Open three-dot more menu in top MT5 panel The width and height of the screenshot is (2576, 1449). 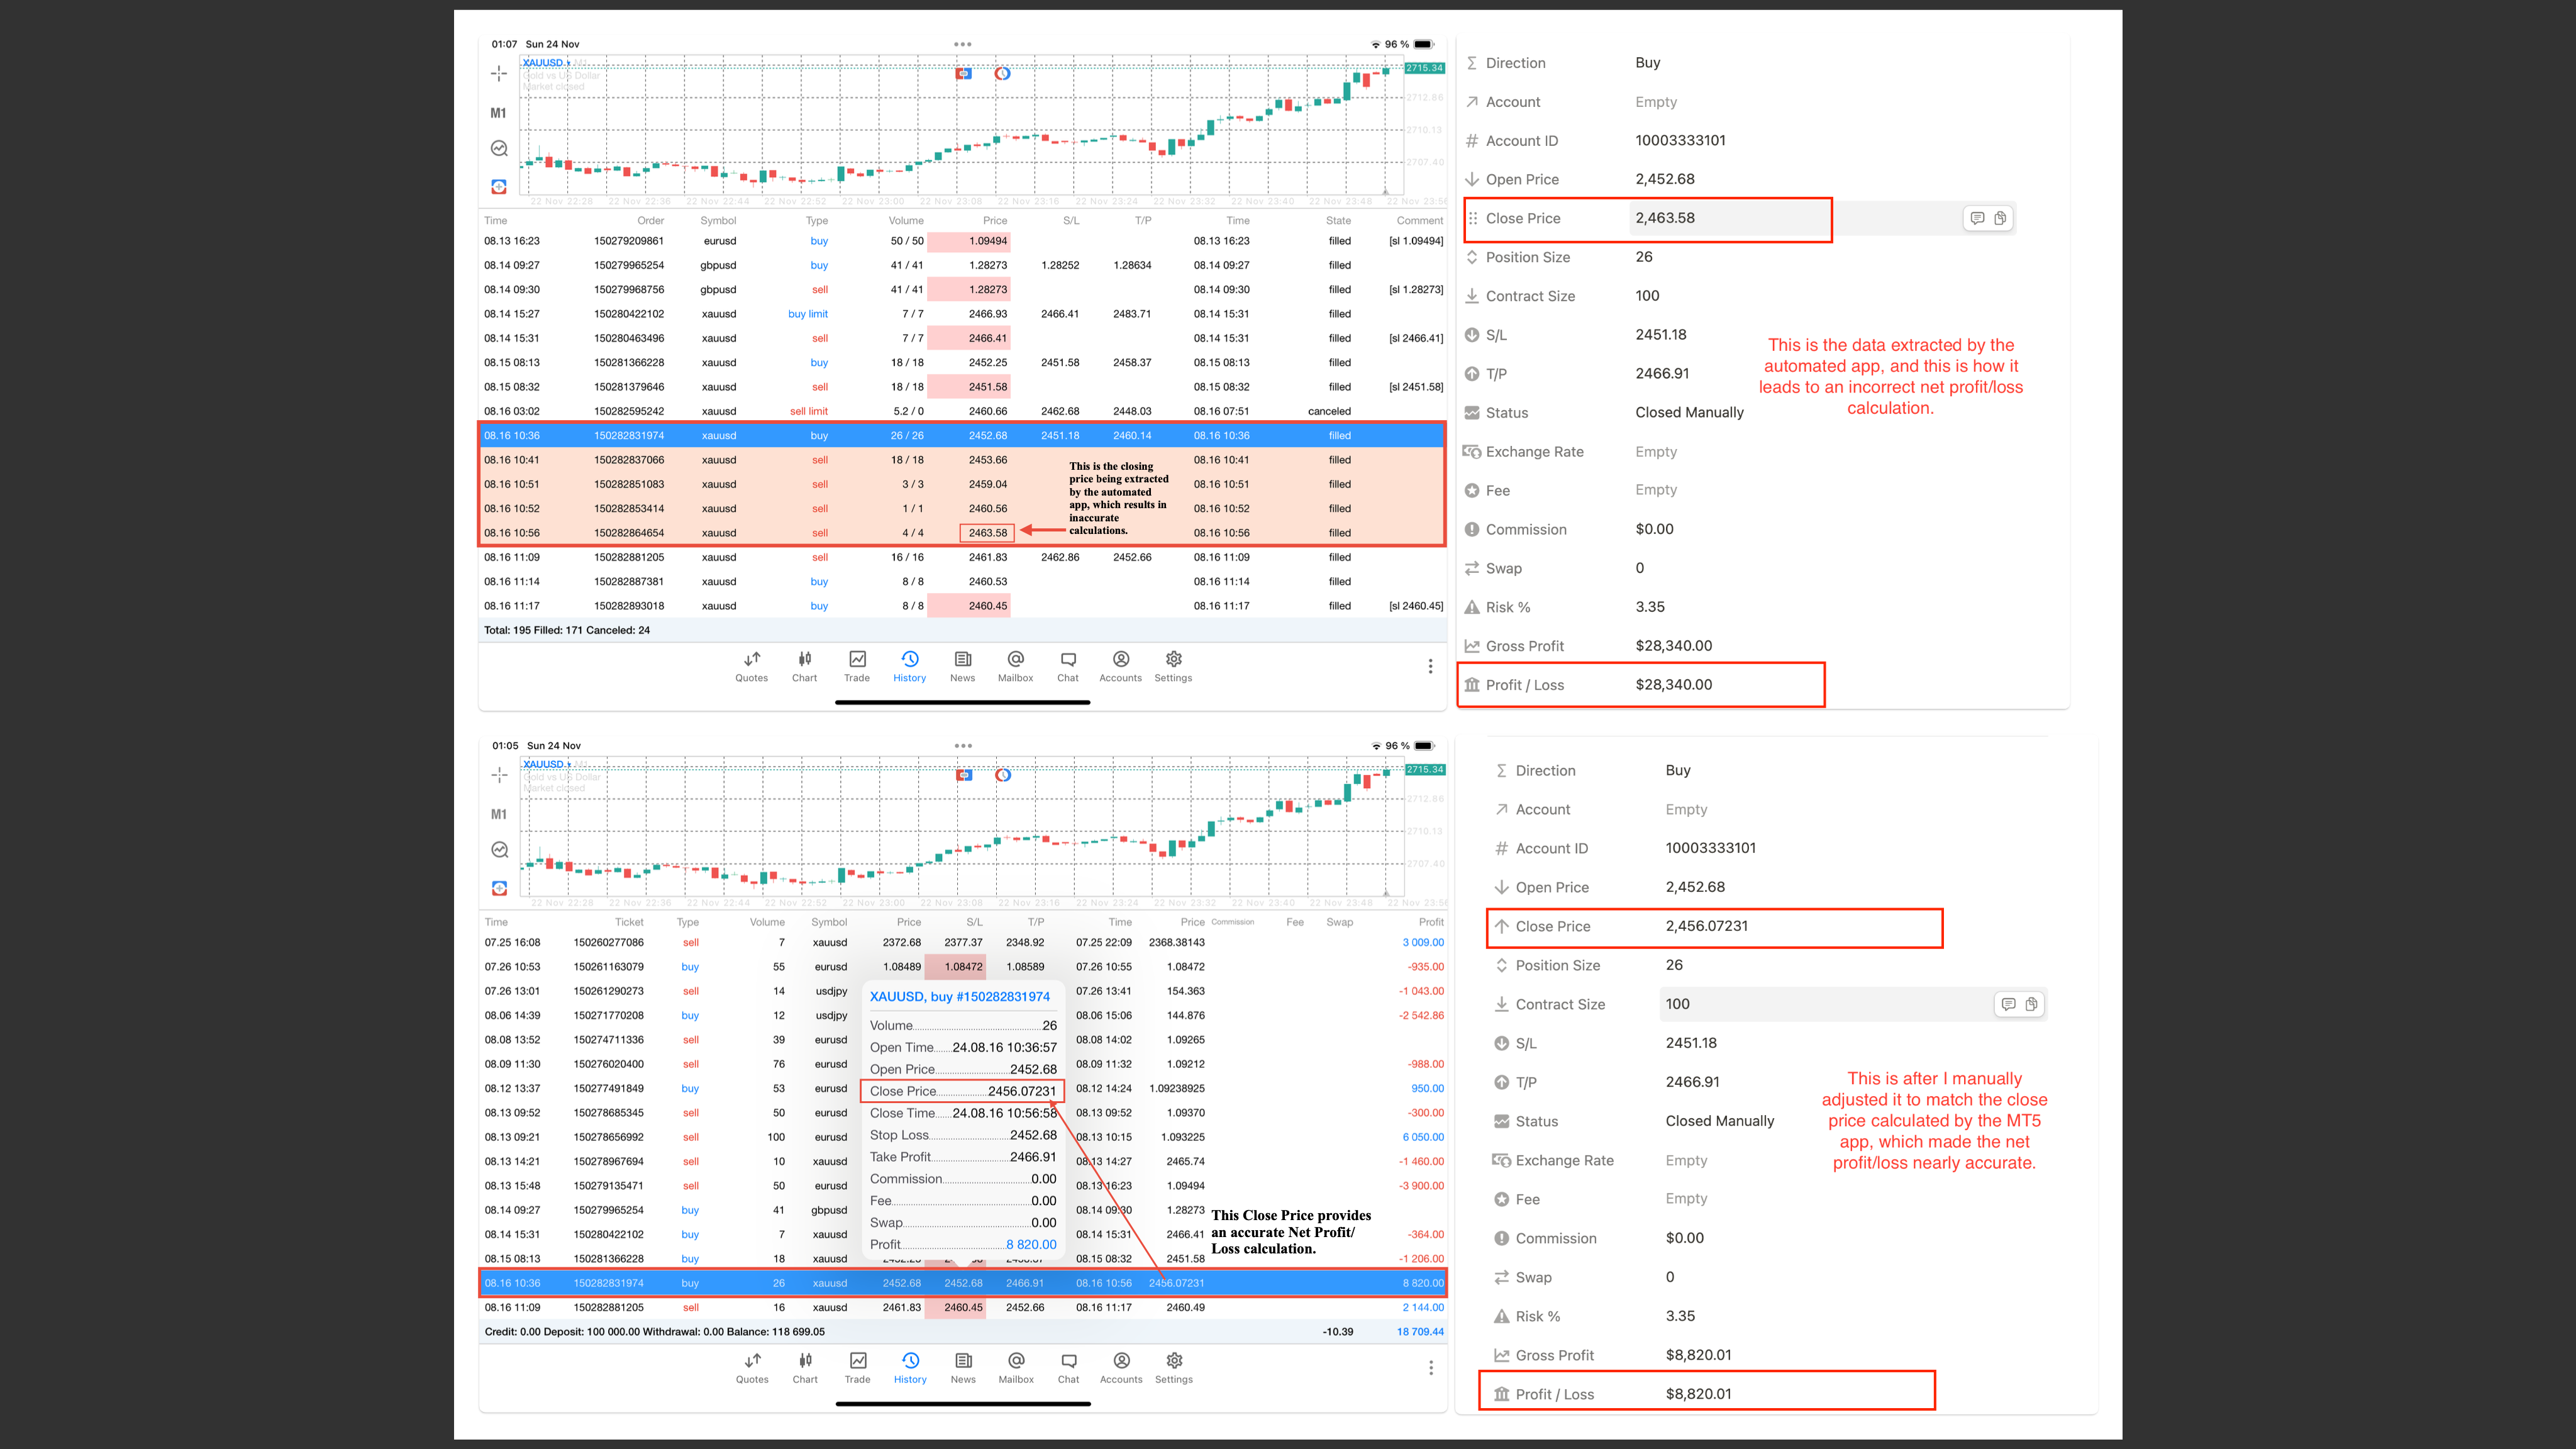[x=1430, y=666]
